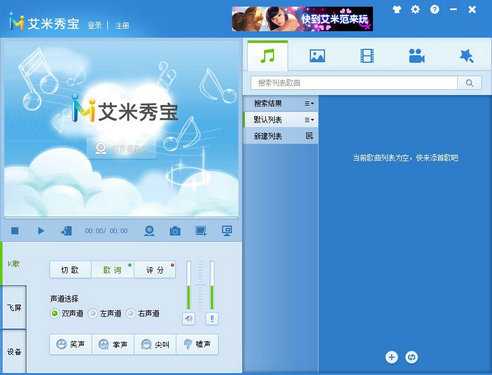Toggle the webcam icon in playback bar

click(x=149, y=231)
